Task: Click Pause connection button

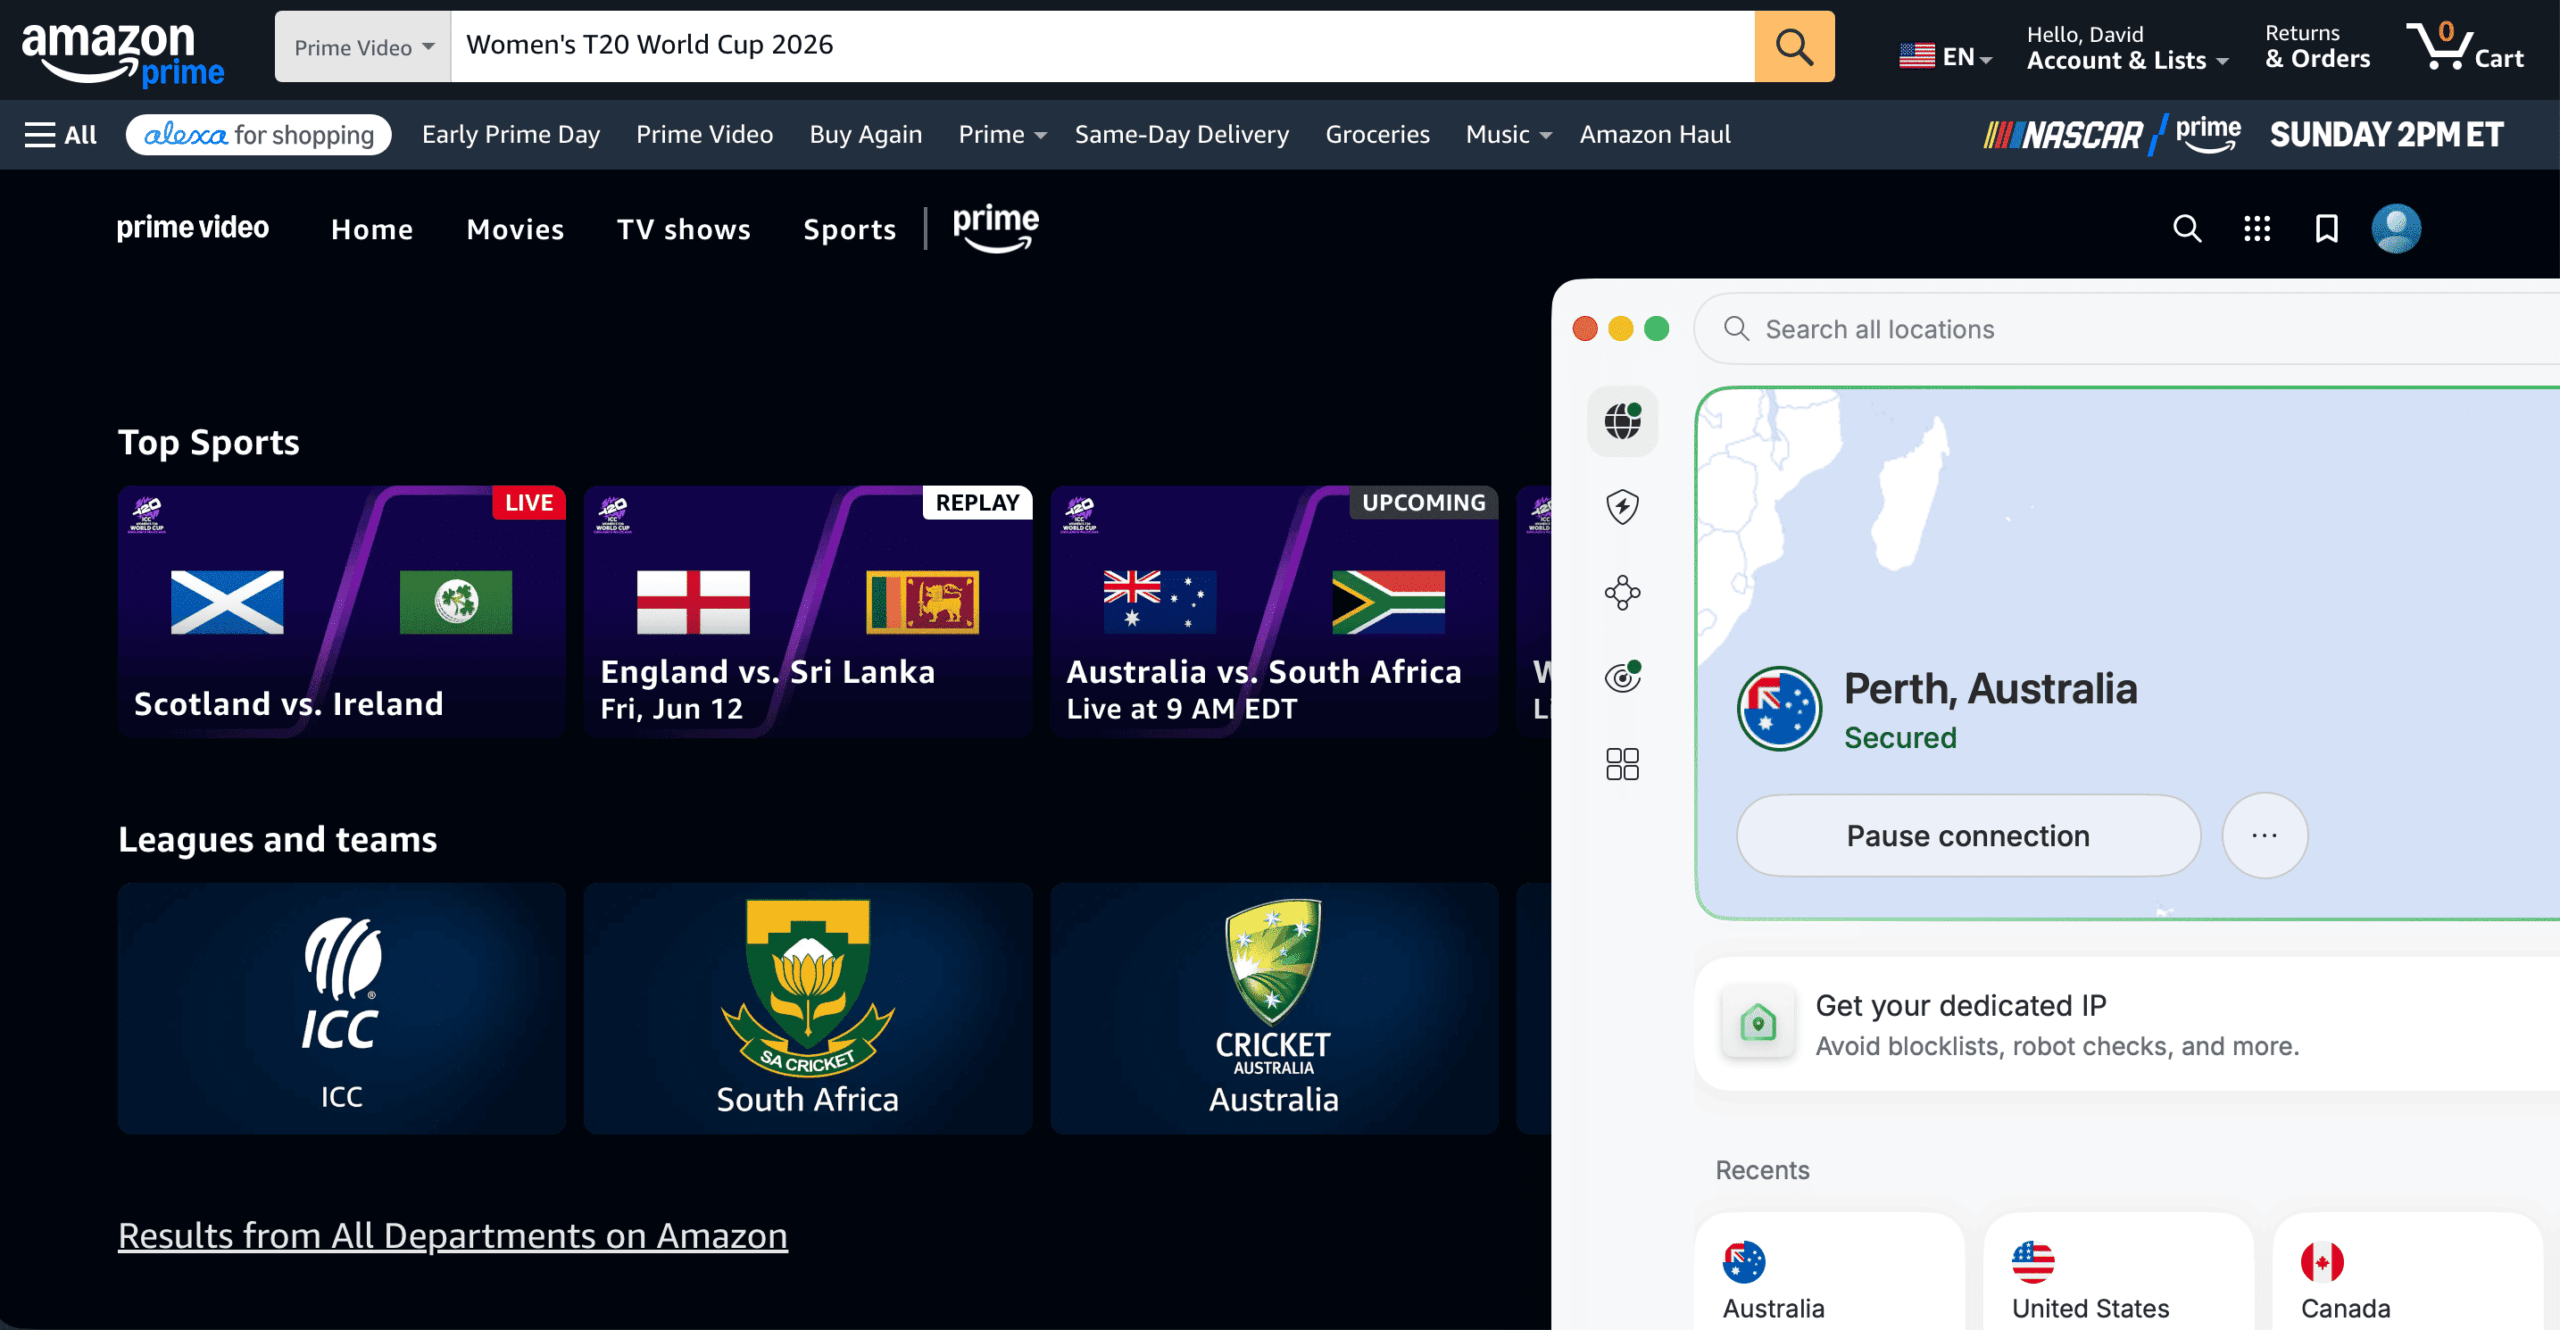Action: click(1968, 836)
